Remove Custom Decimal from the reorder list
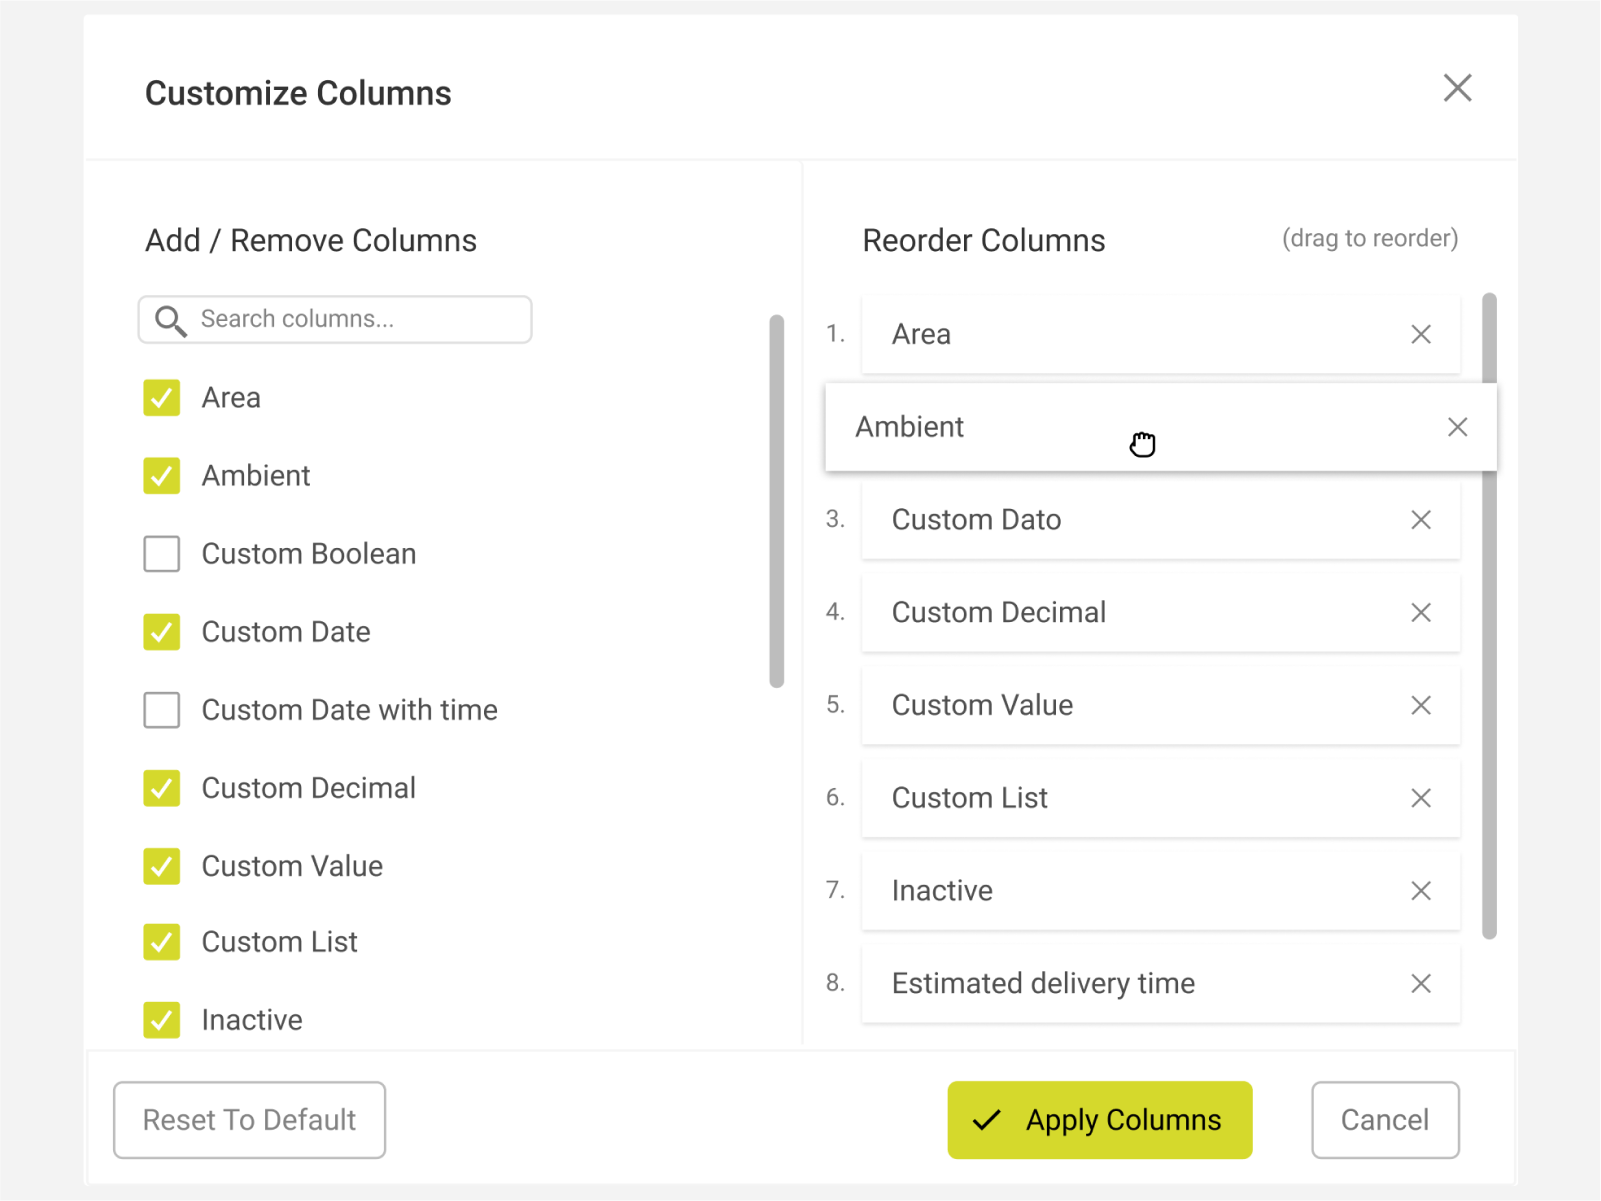 tap(1421, 612)
